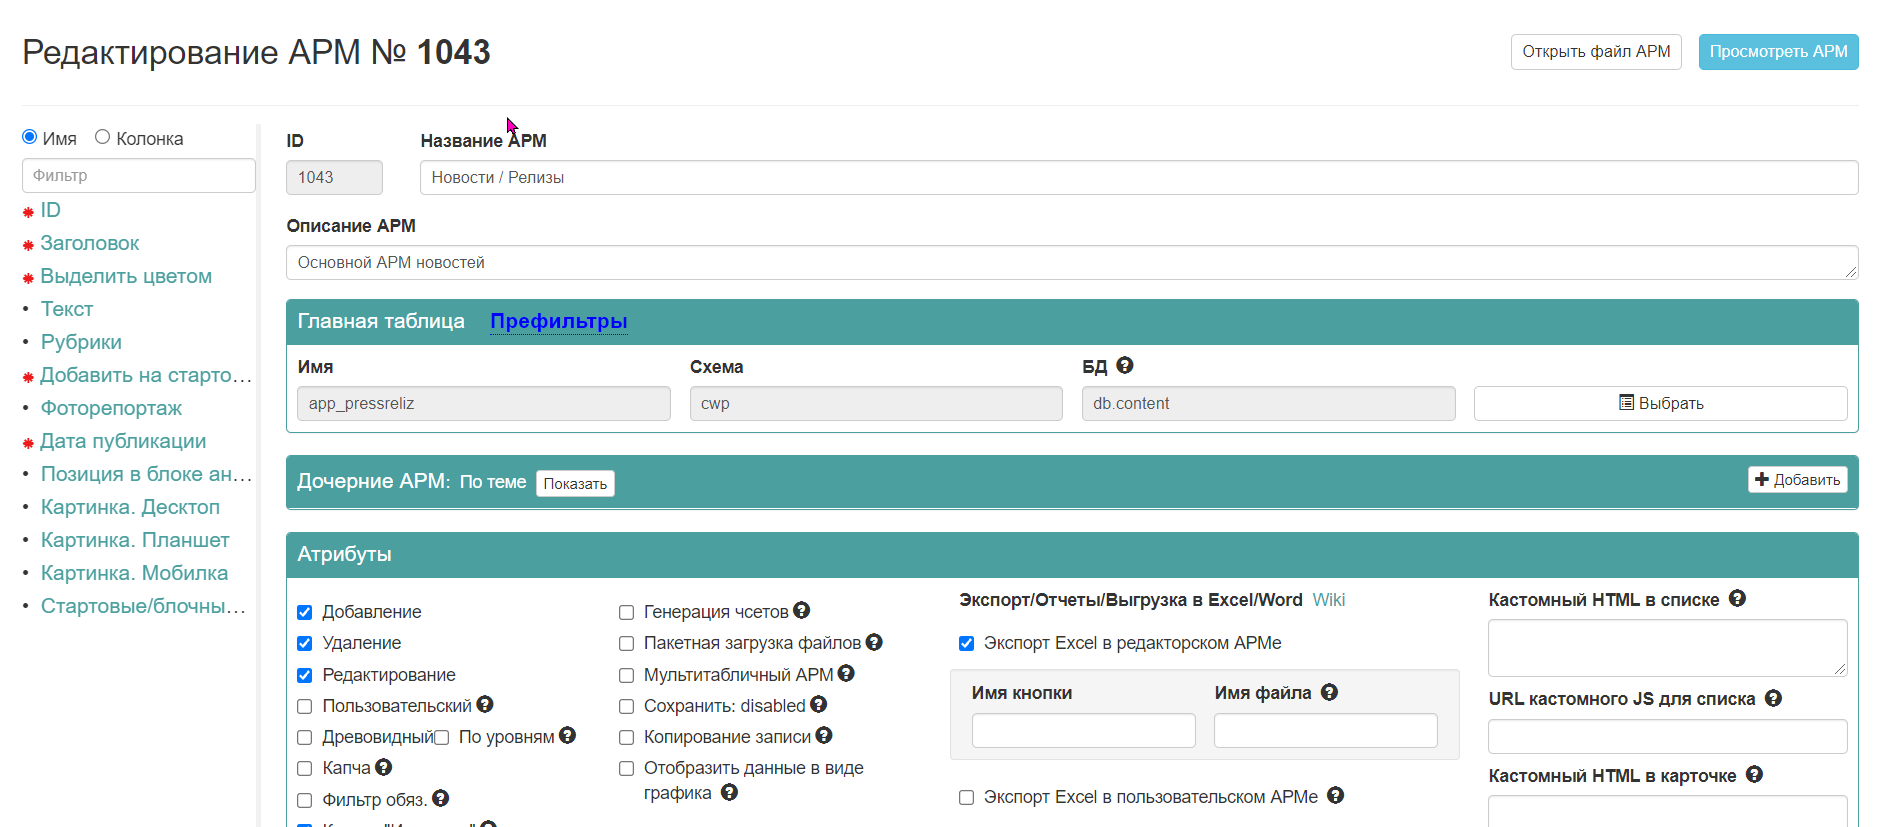Screen dimensions: 1882x827
Task: Open Дата публикации field in sidebar
Action: tap(123, 441)
